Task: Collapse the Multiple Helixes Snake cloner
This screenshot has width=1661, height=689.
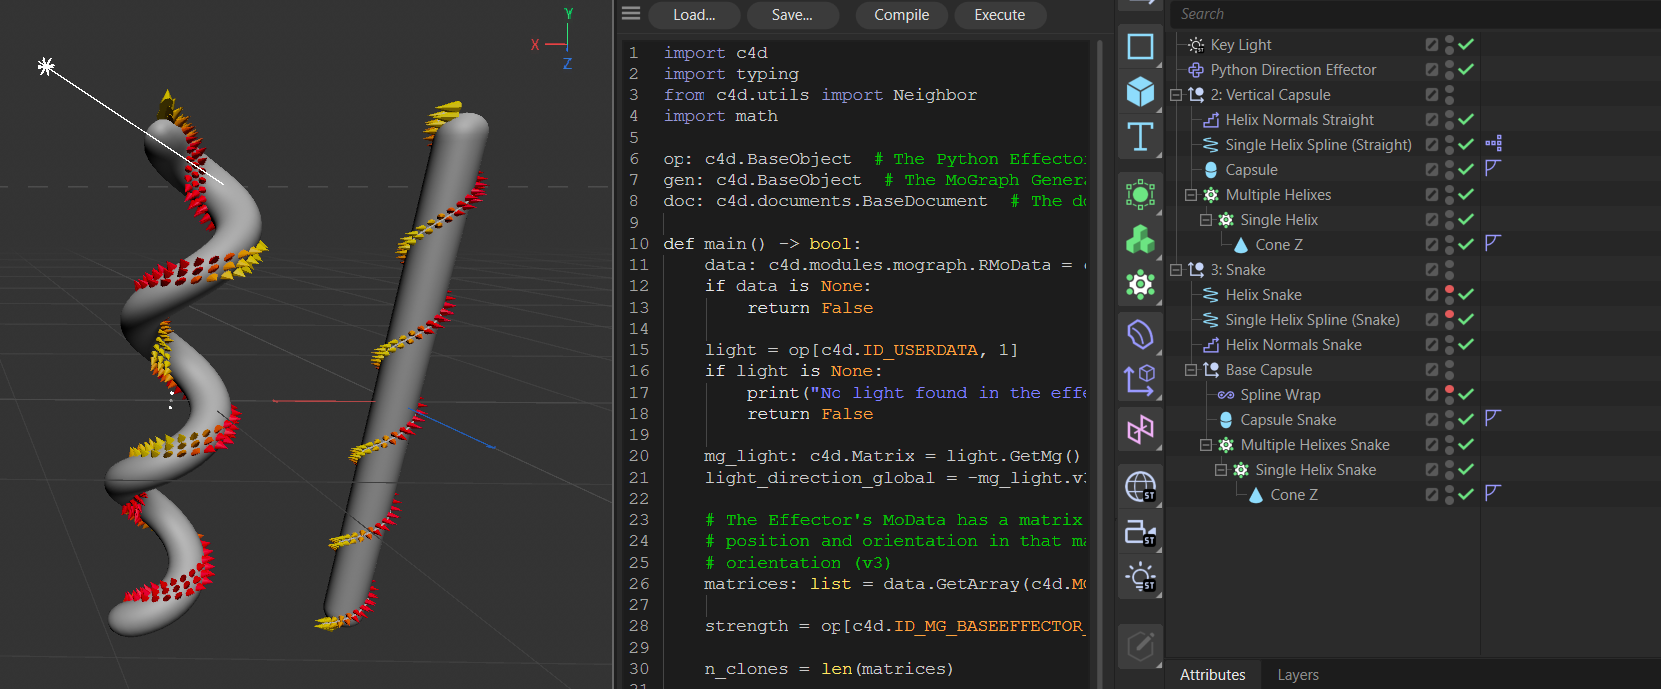Action: [x=1206, y=445]
